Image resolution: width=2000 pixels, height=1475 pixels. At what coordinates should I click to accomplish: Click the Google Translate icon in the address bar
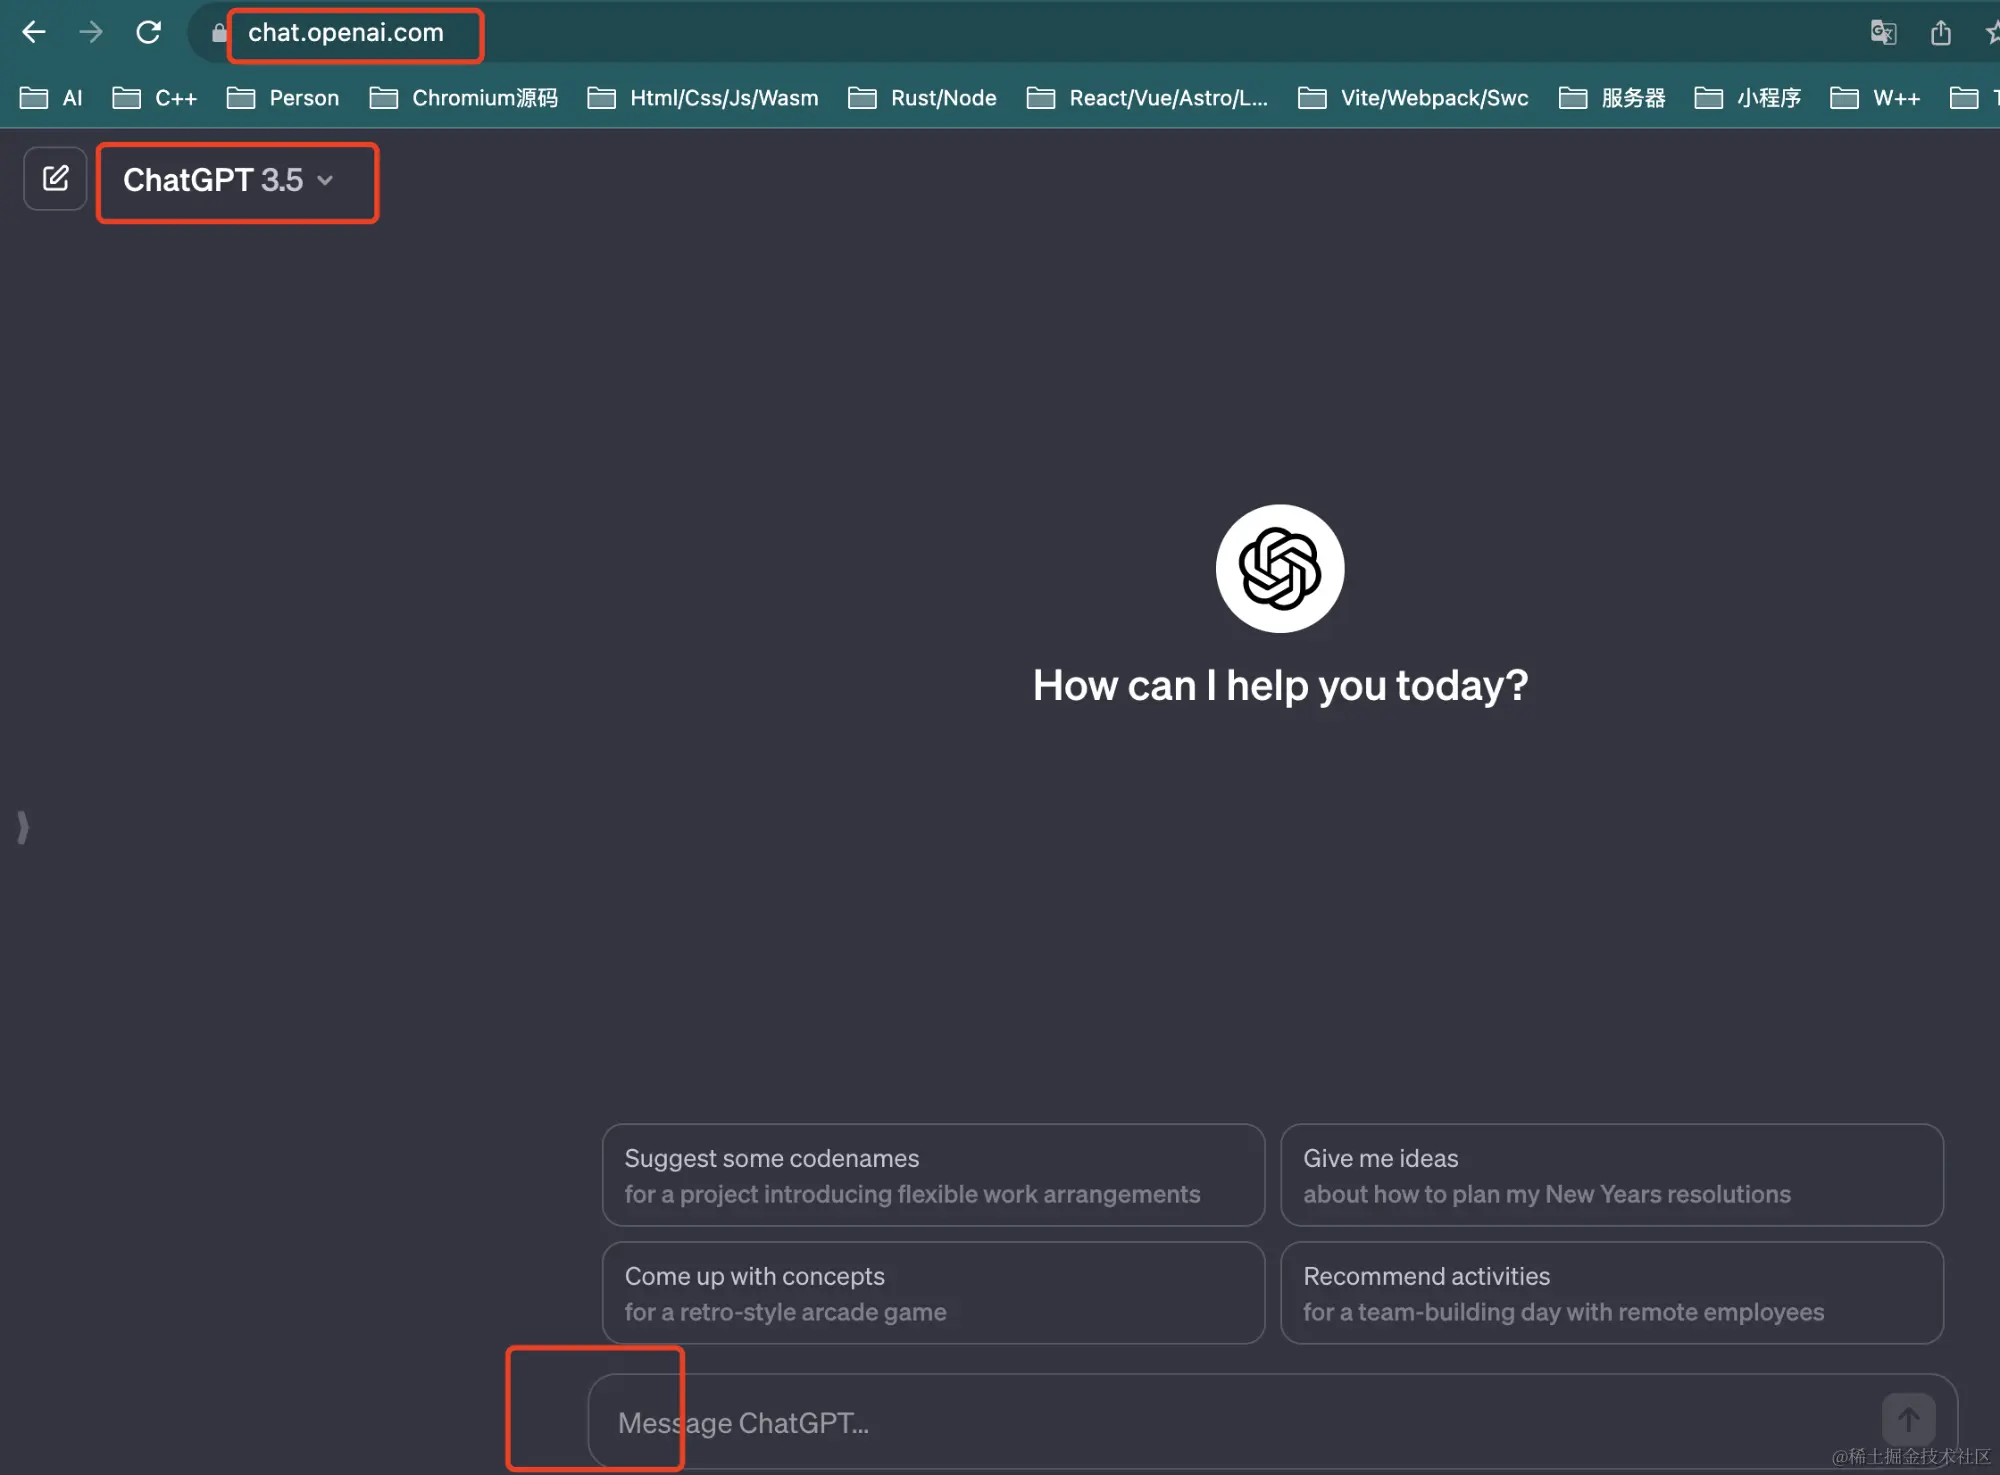pyautogui.click(x=1883, y=32)
